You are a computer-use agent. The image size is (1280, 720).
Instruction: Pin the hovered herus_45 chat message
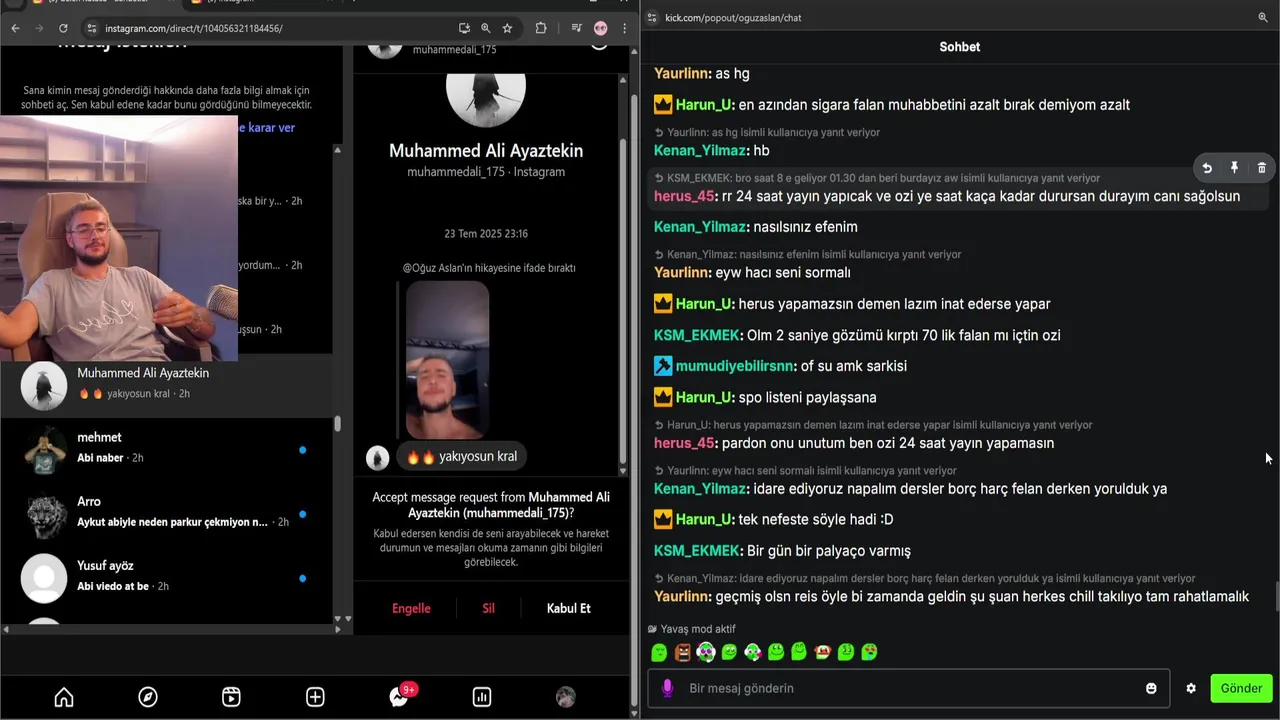click(x=1234, y=168)
